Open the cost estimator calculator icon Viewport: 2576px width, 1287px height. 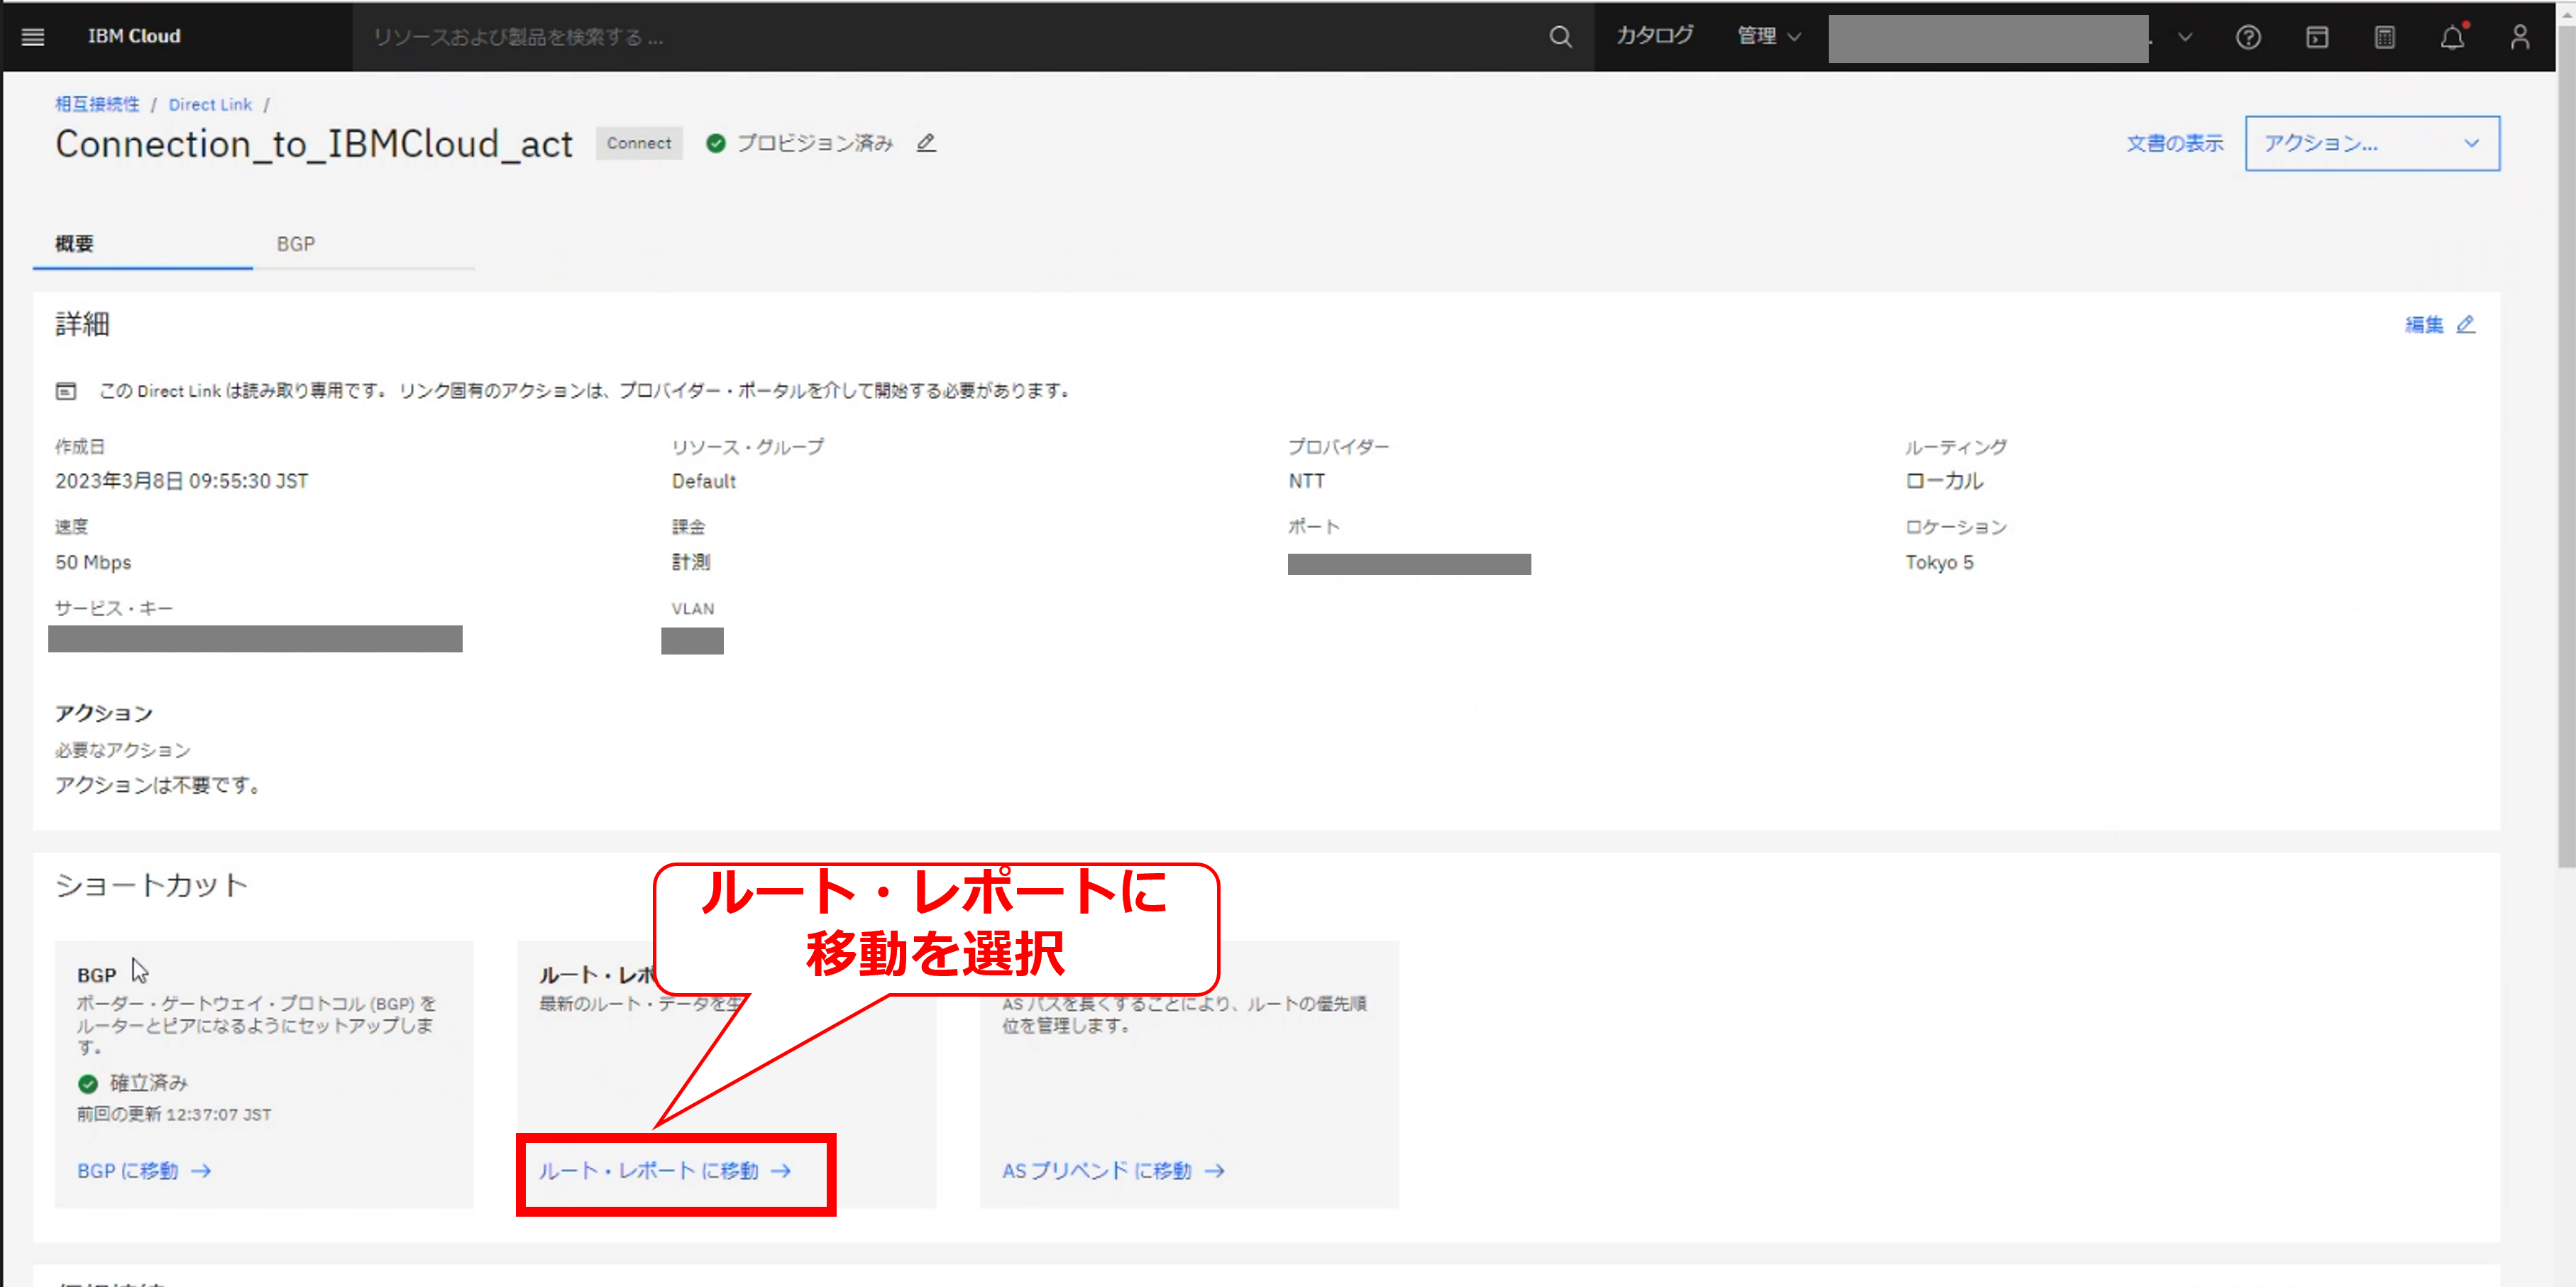tap(2385, 37)
